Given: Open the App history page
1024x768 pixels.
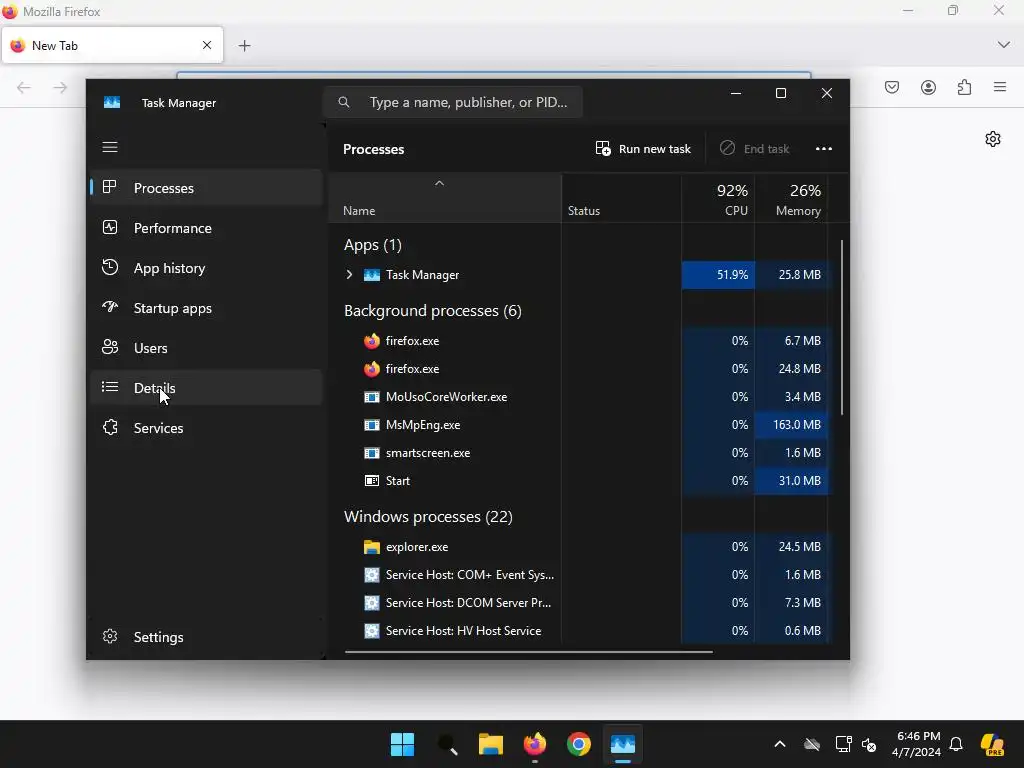Looking at the screenshot, I should 206,268.
